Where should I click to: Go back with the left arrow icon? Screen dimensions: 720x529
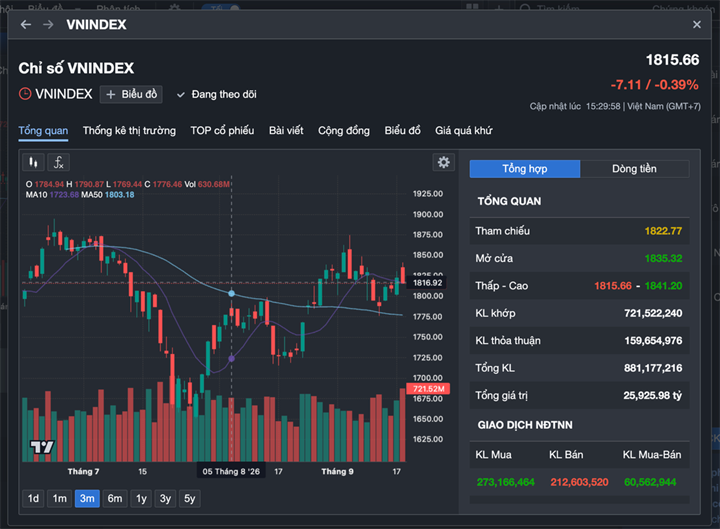(26, 24)
